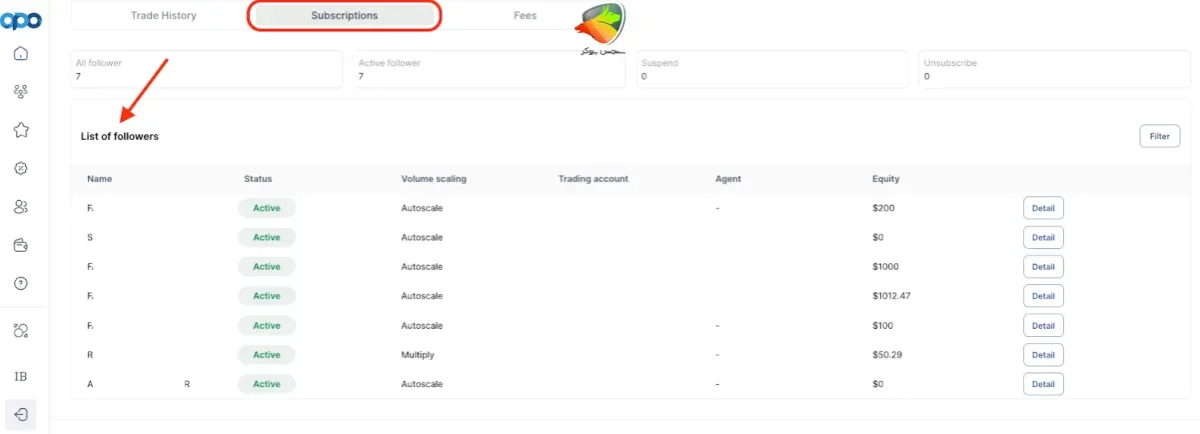Viewport: 1200px width, 434px height.
Task: Click the Active badge in the $200 row
Action: coord(267,208)
